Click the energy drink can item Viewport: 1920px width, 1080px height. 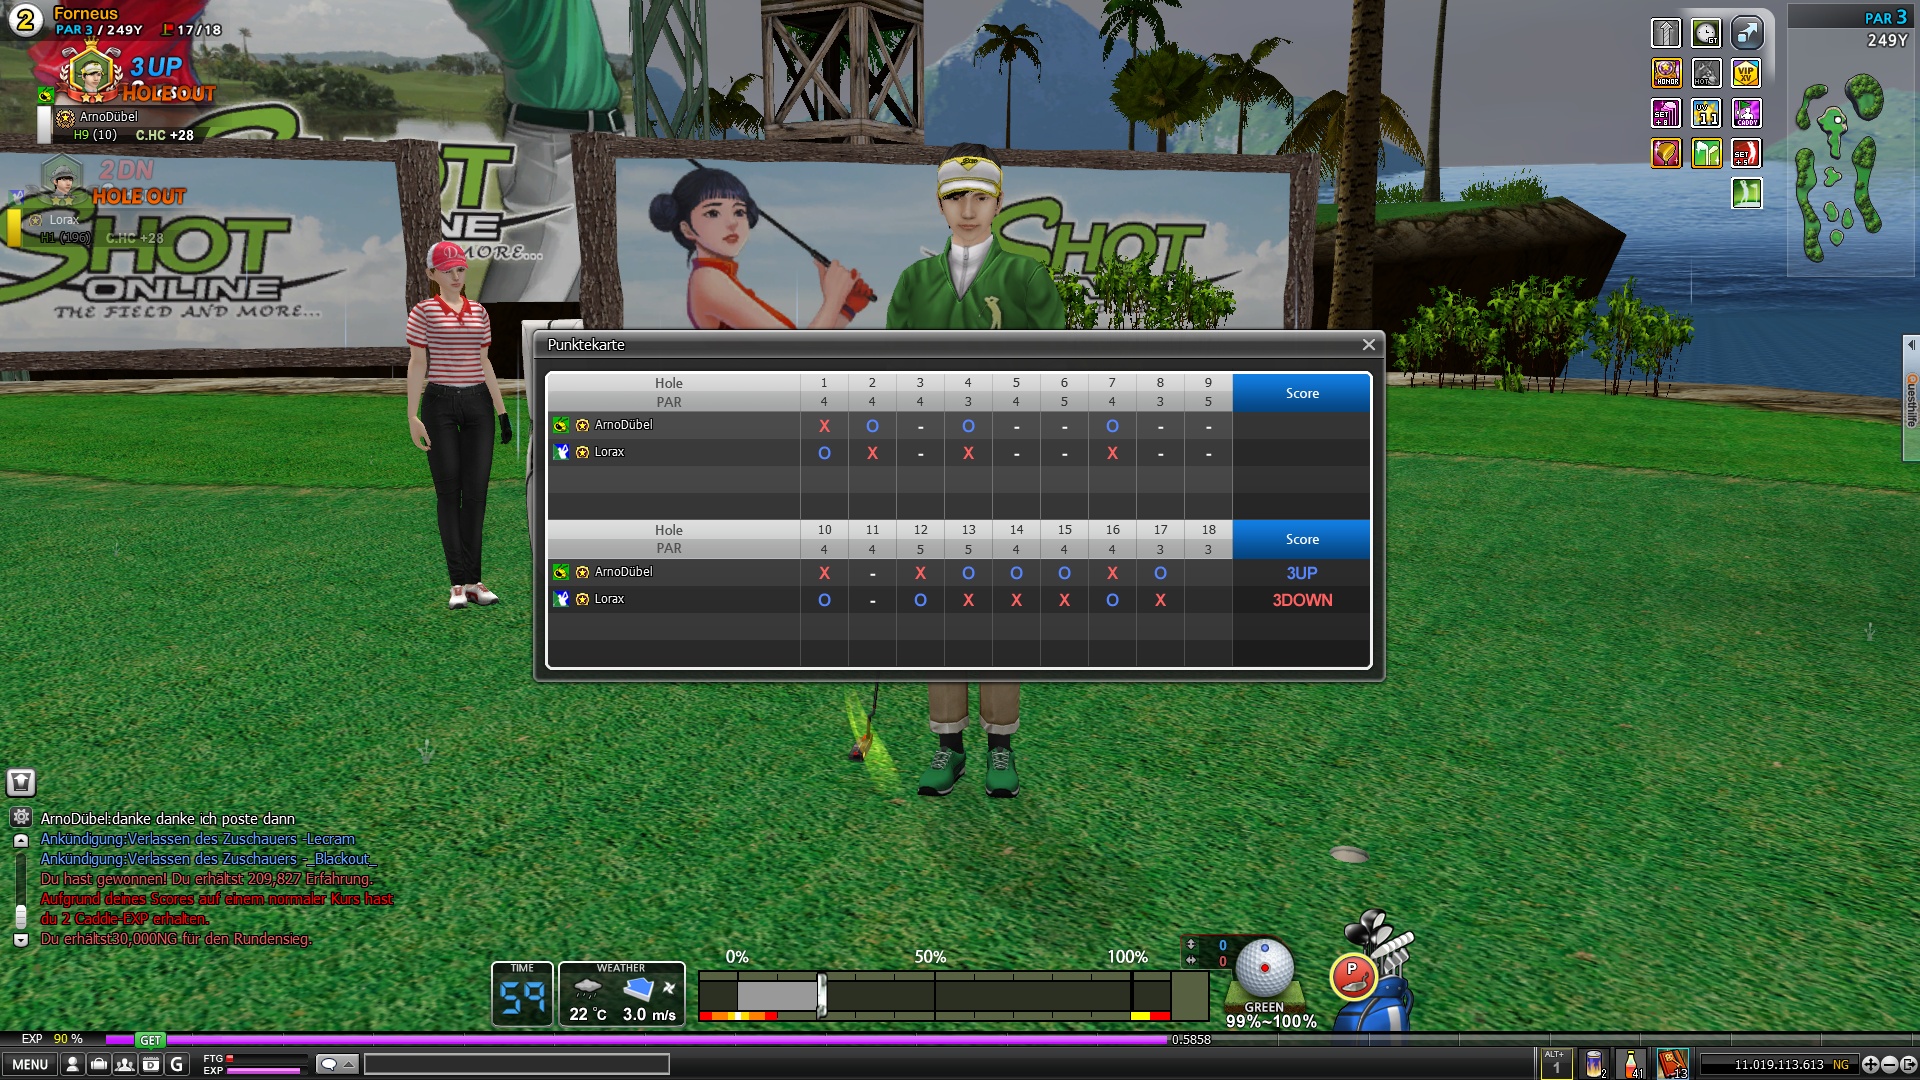pyautogui.click(x=1594, y=1064)
